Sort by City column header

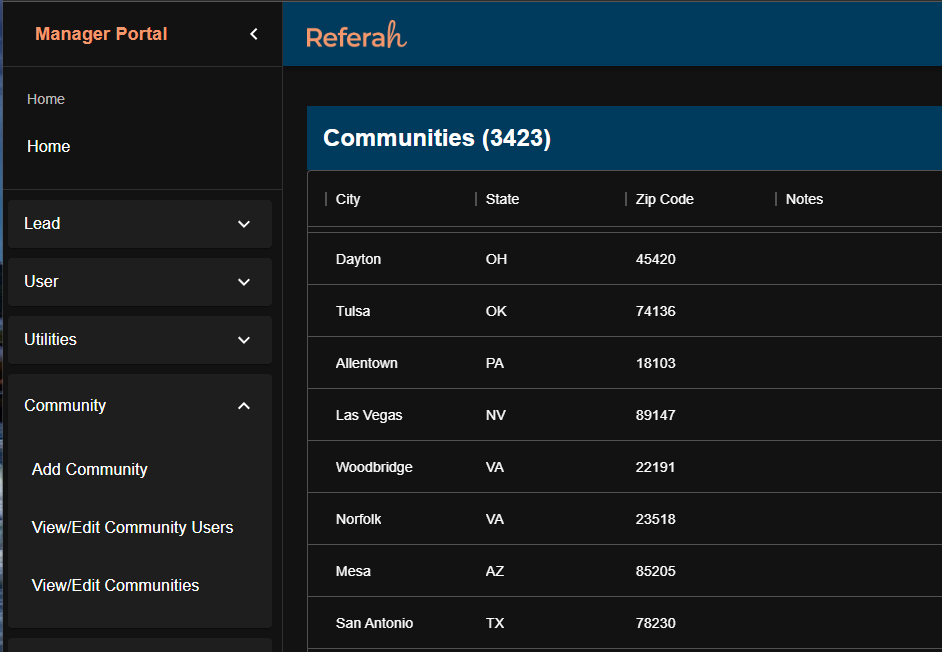coord(348,199)
